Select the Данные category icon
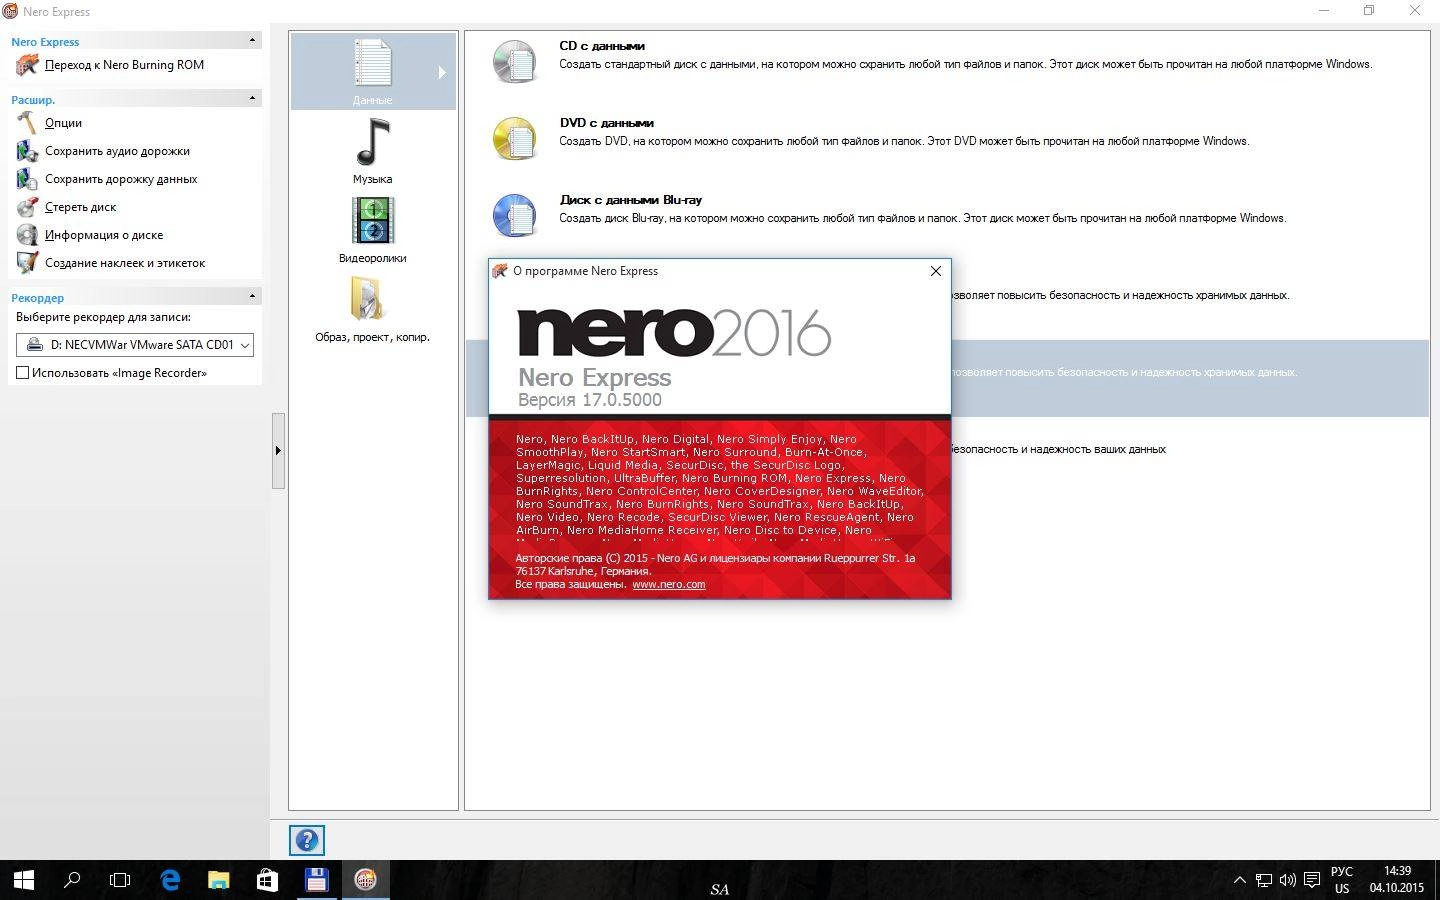 (372, 62)
